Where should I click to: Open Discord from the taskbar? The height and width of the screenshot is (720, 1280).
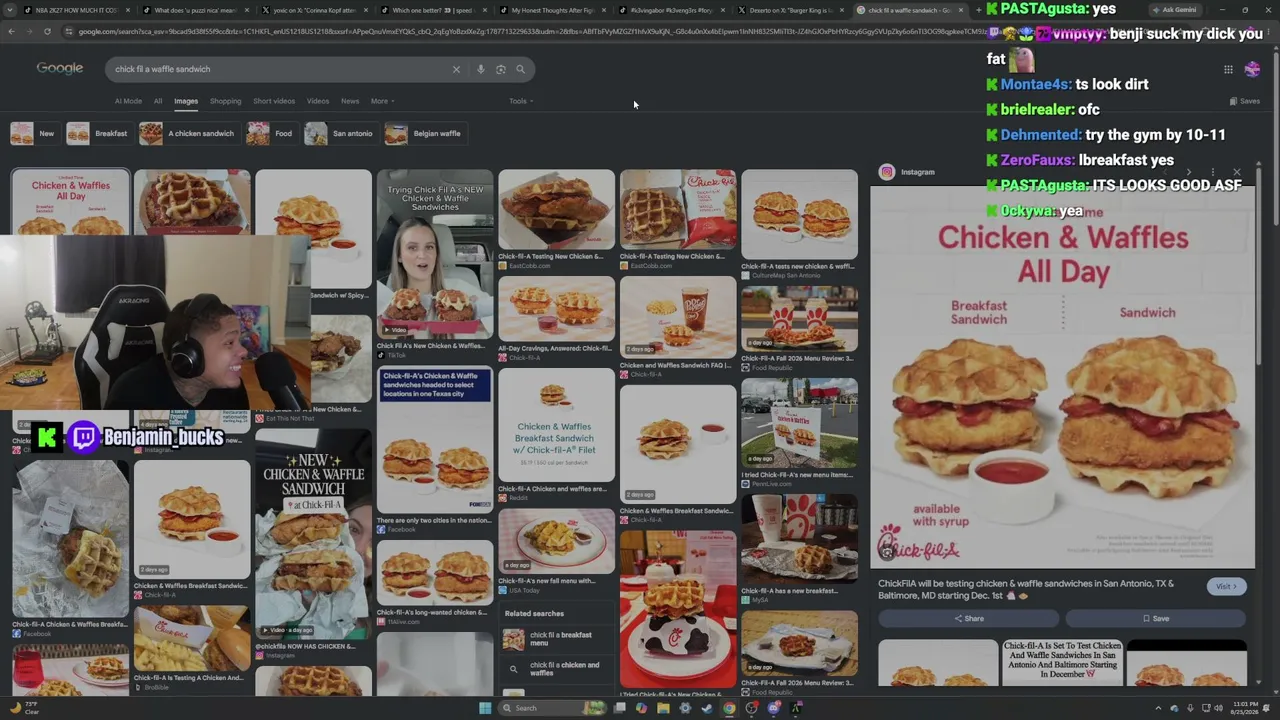click(x=774, y=708)
